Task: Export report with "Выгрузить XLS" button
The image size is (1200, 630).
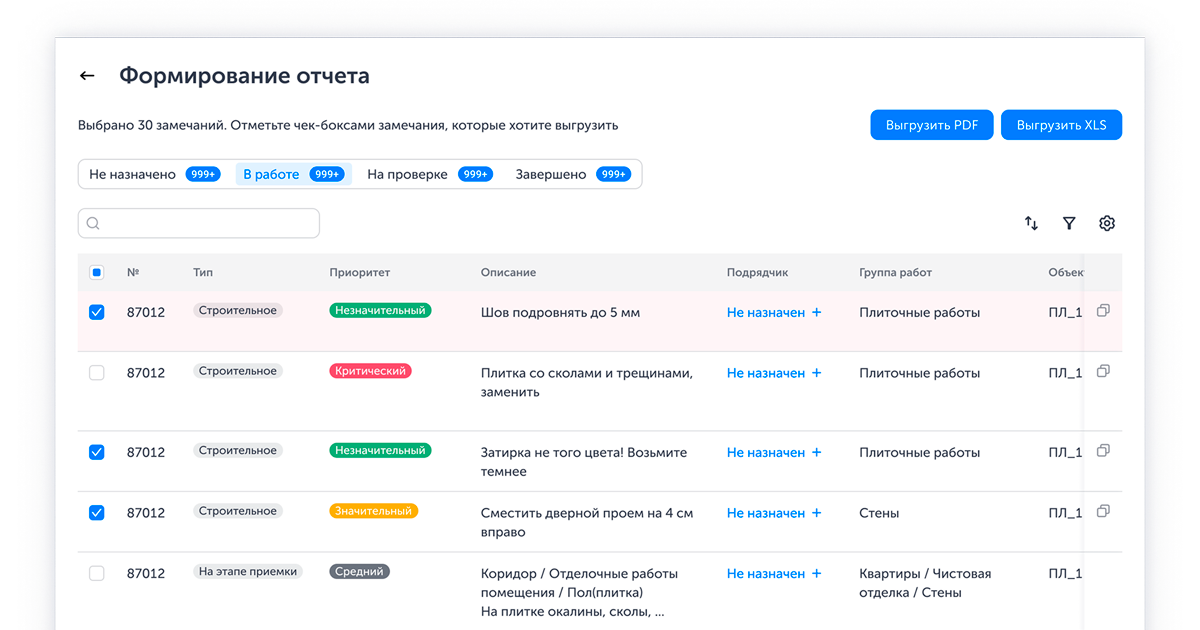Action: [1061, 124]
